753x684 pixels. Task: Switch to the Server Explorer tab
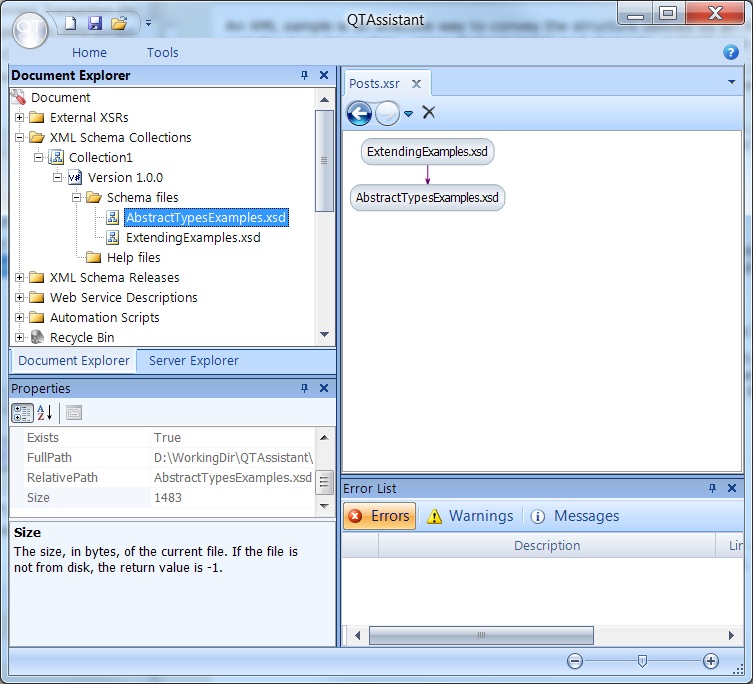tap(194, 361)
